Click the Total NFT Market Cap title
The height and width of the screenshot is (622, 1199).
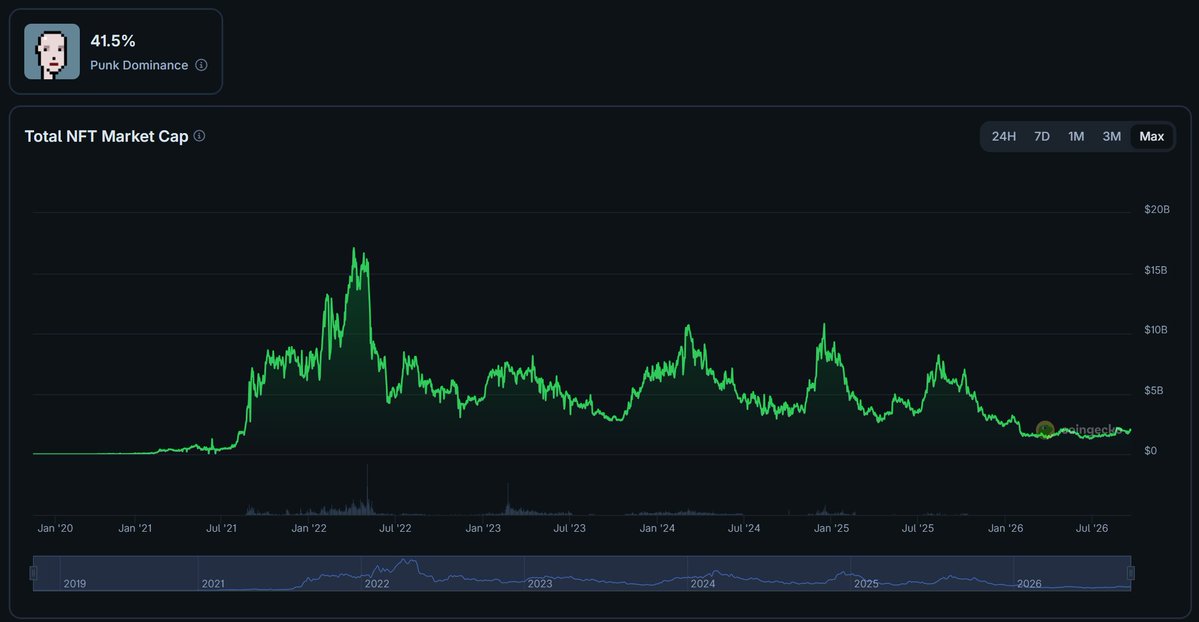pos(106,136)
